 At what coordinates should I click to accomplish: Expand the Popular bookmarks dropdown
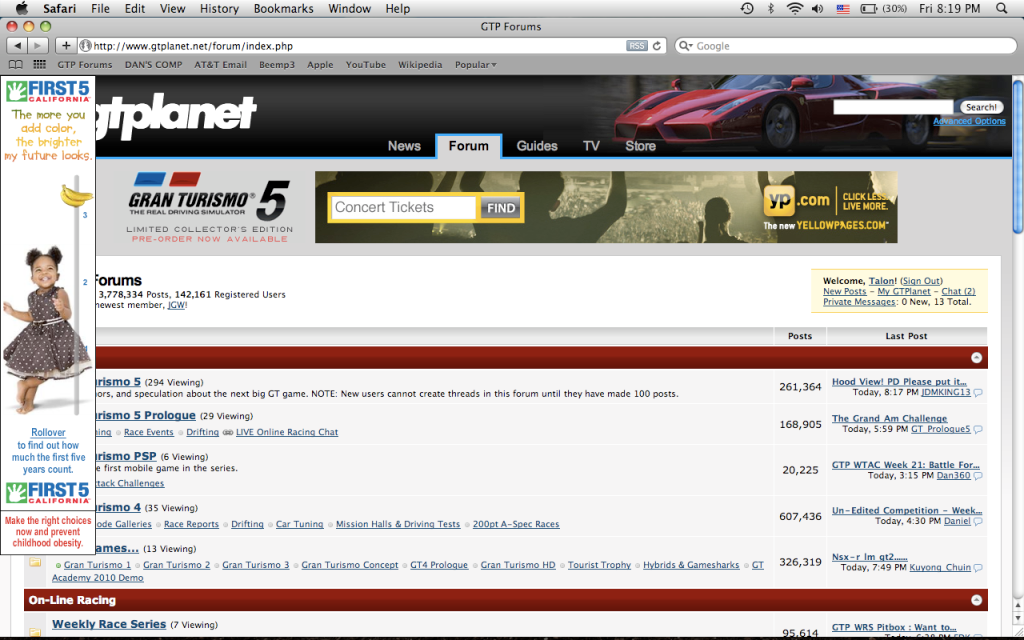click(475, 65)
